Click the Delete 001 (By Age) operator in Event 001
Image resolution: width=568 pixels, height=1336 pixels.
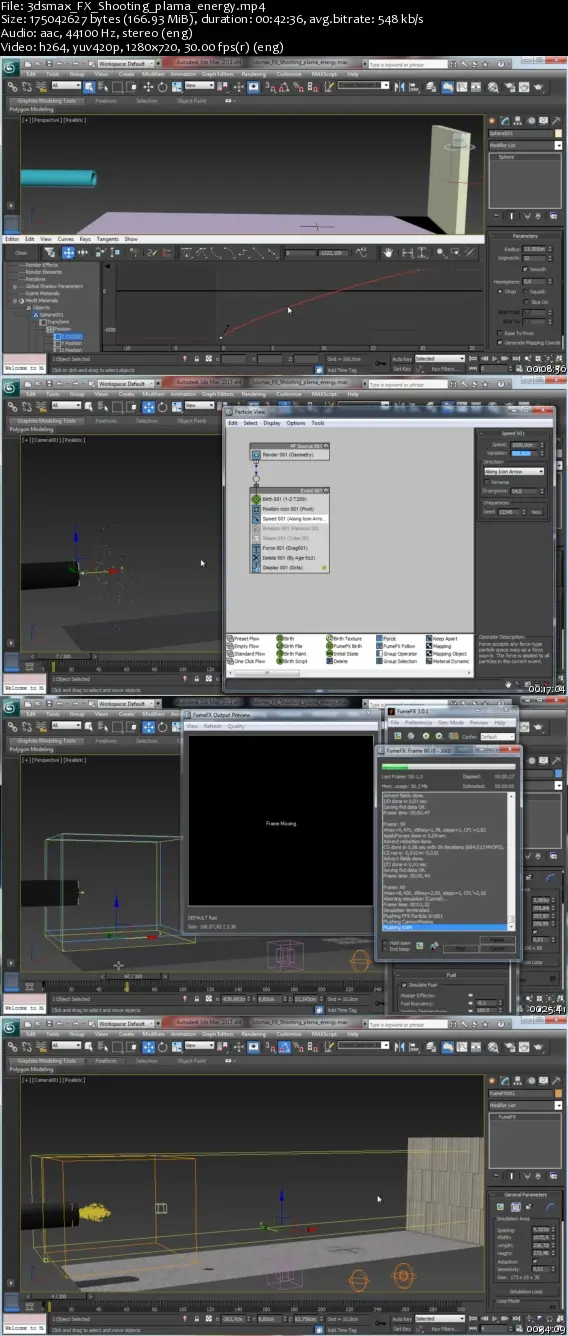[x=290, y=558]
